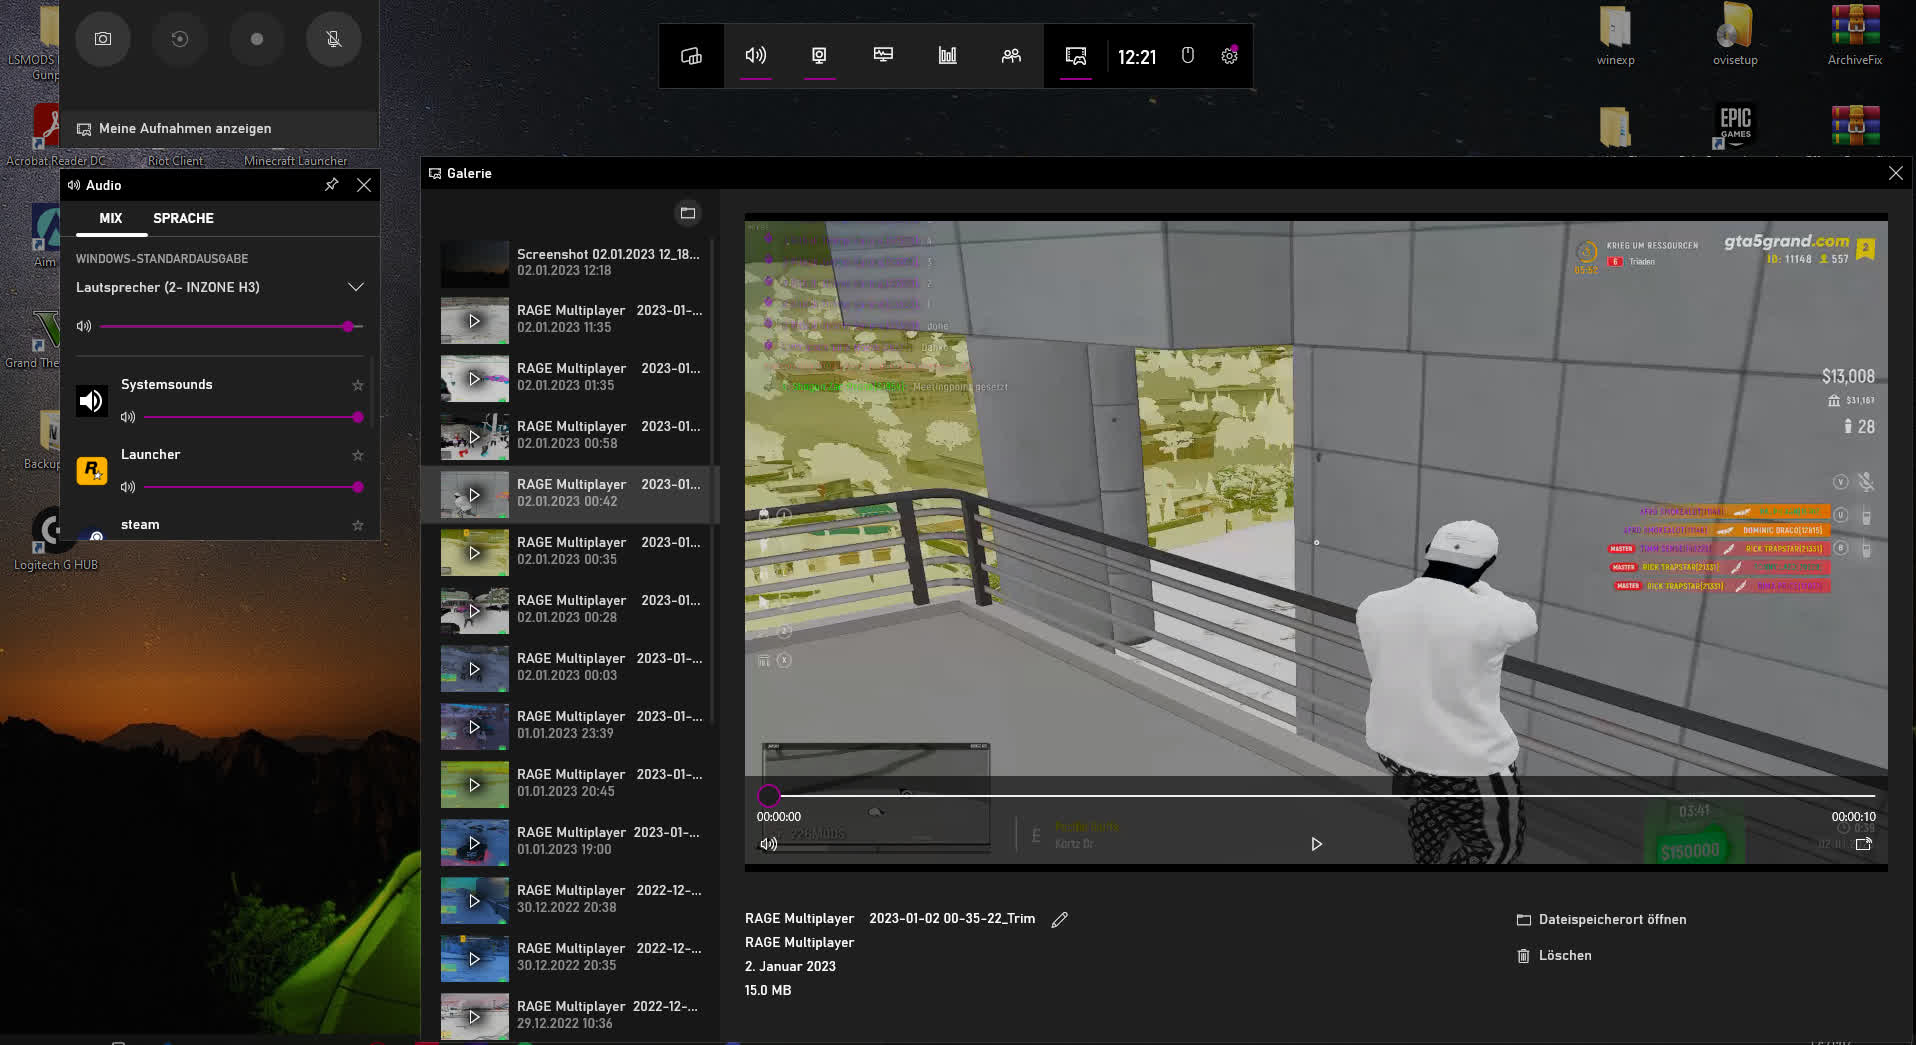
Task: Select recording from 02.01.2023 00:42
Action: (x=571, y=494)
